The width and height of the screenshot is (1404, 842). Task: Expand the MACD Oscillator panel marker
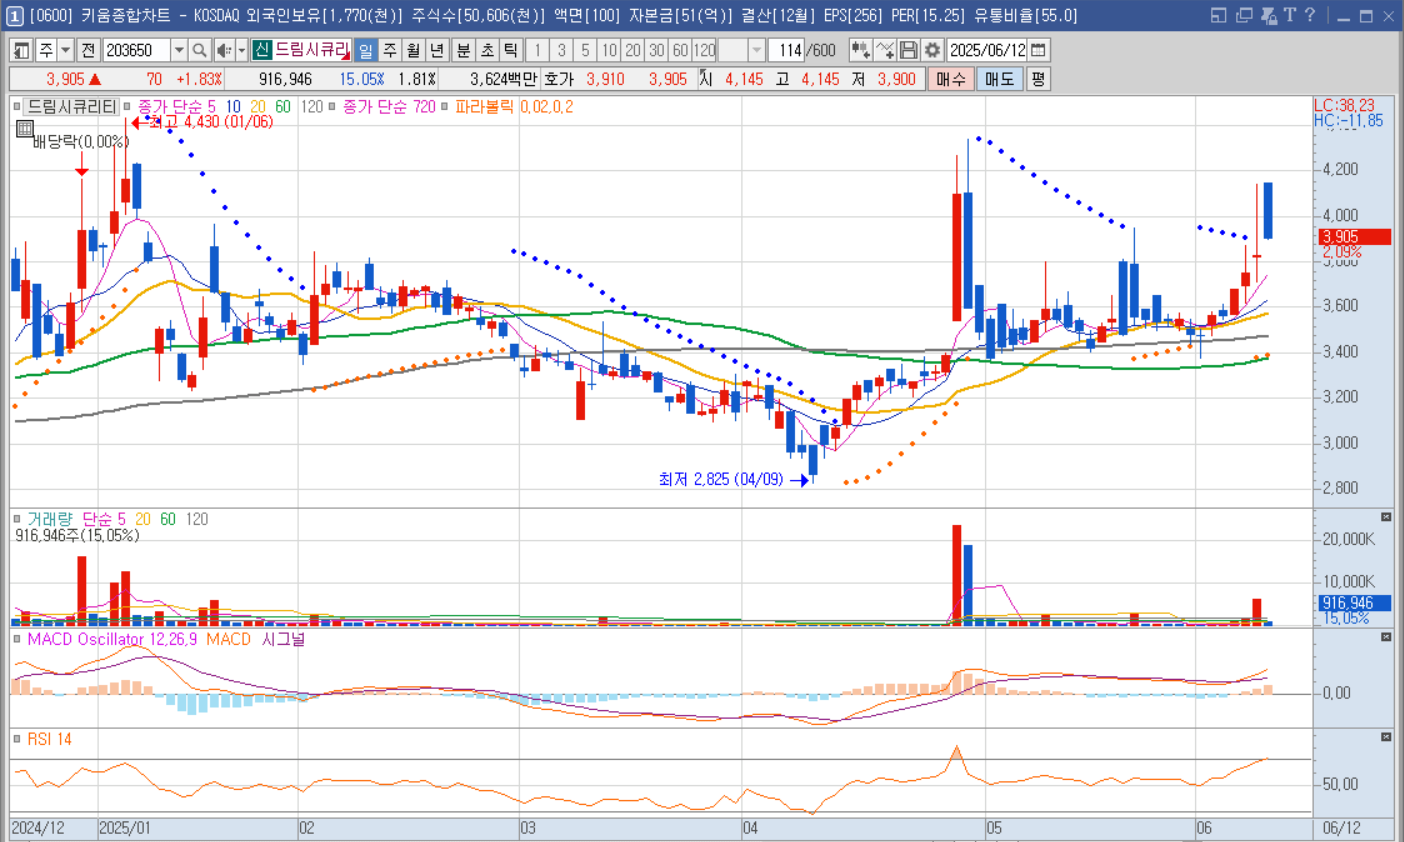(x=17, y=639)
